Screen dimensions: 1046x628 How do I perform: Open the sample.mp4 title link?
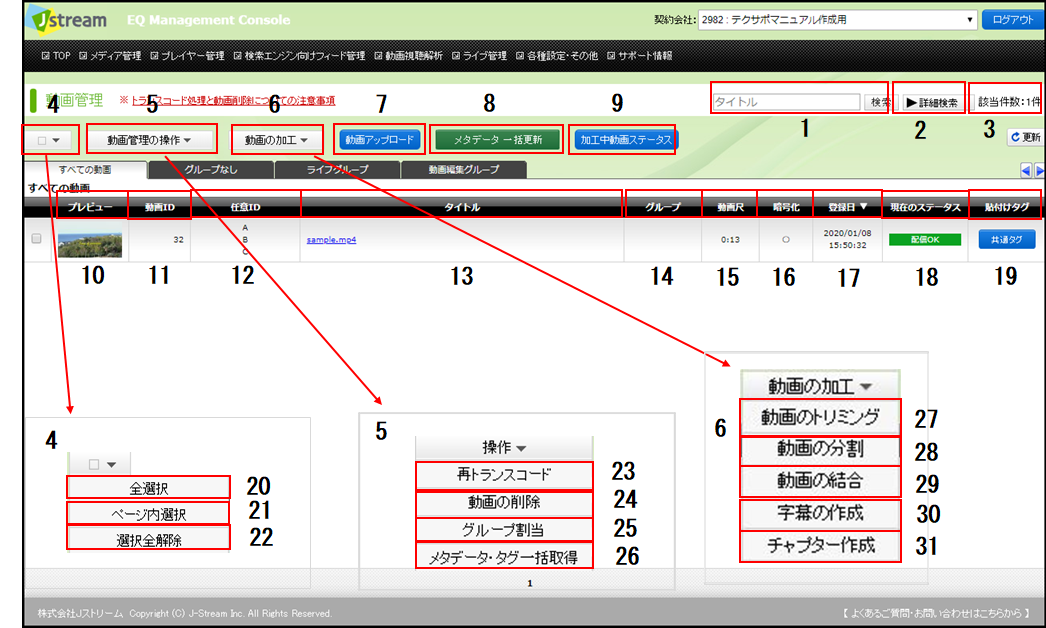(x=330, y=240)
